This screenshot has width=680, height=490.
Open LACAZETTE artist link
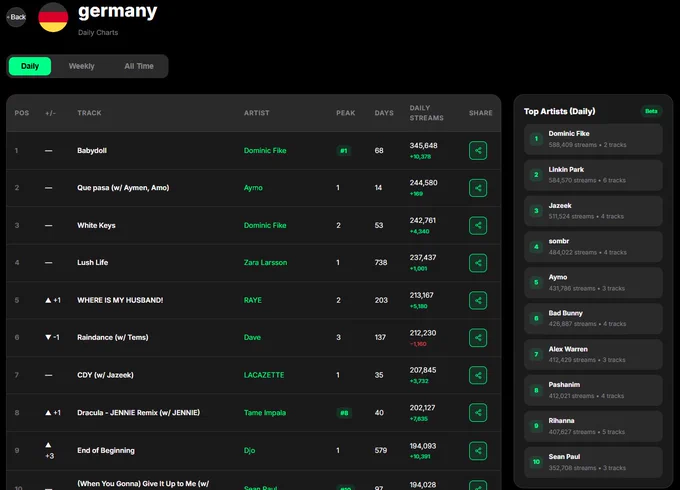(264, 375)
